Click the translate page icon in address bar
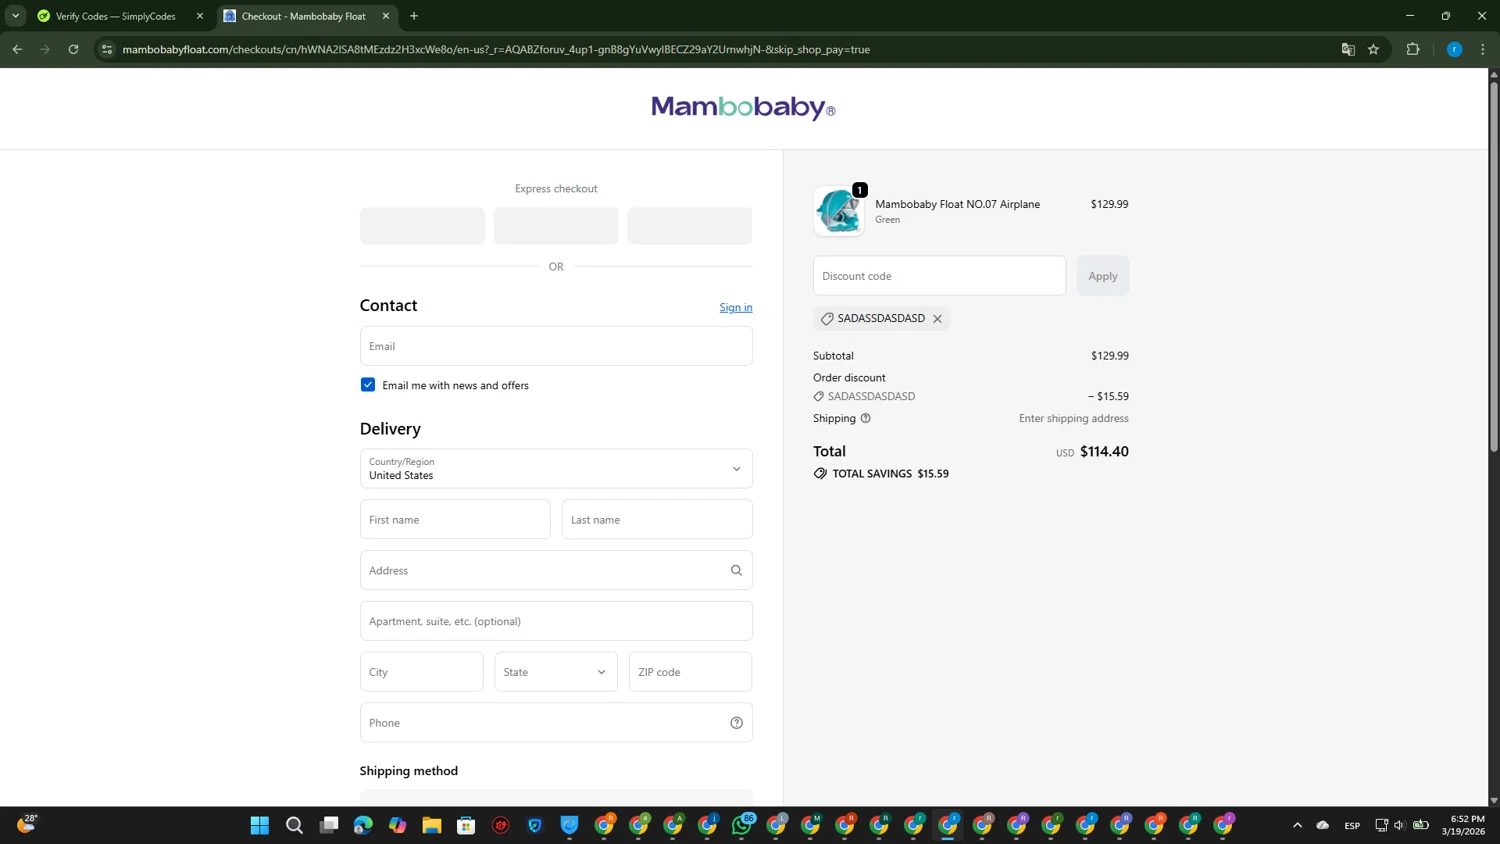 coord(1348,49)
